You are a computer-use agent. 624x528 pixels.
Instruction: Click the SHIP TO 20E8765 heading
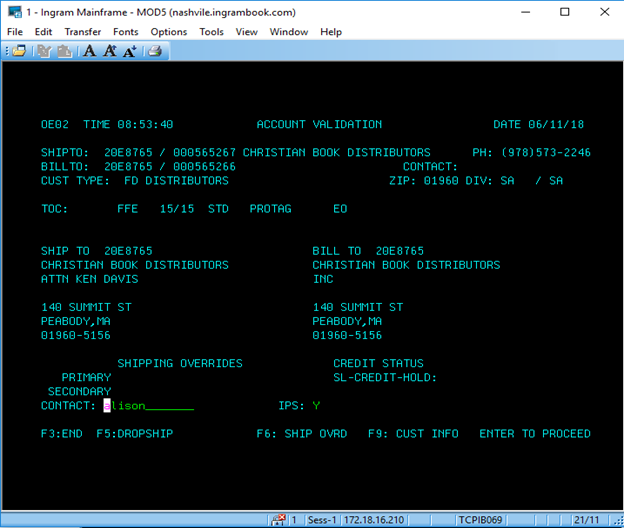(97, 251)
